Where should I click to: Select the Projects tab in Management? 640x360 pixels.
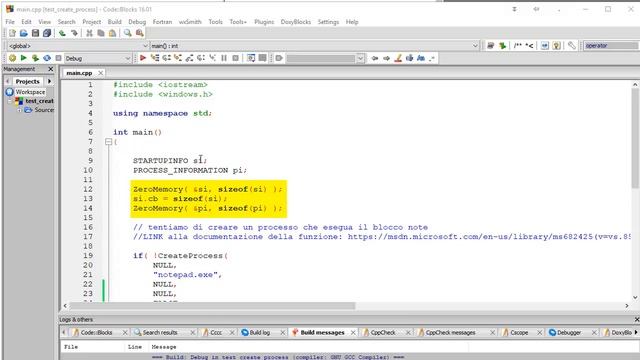tap(27, 81)
